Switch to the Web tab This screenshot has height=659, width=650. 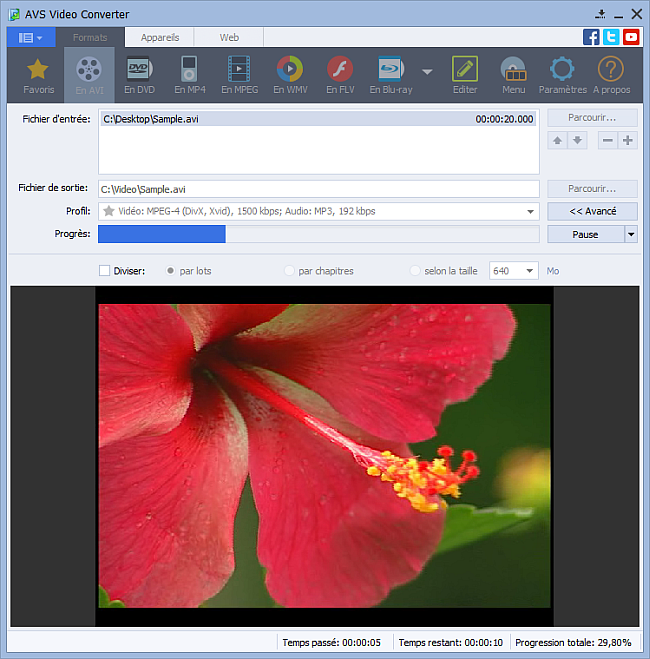[x=229, y=37]
